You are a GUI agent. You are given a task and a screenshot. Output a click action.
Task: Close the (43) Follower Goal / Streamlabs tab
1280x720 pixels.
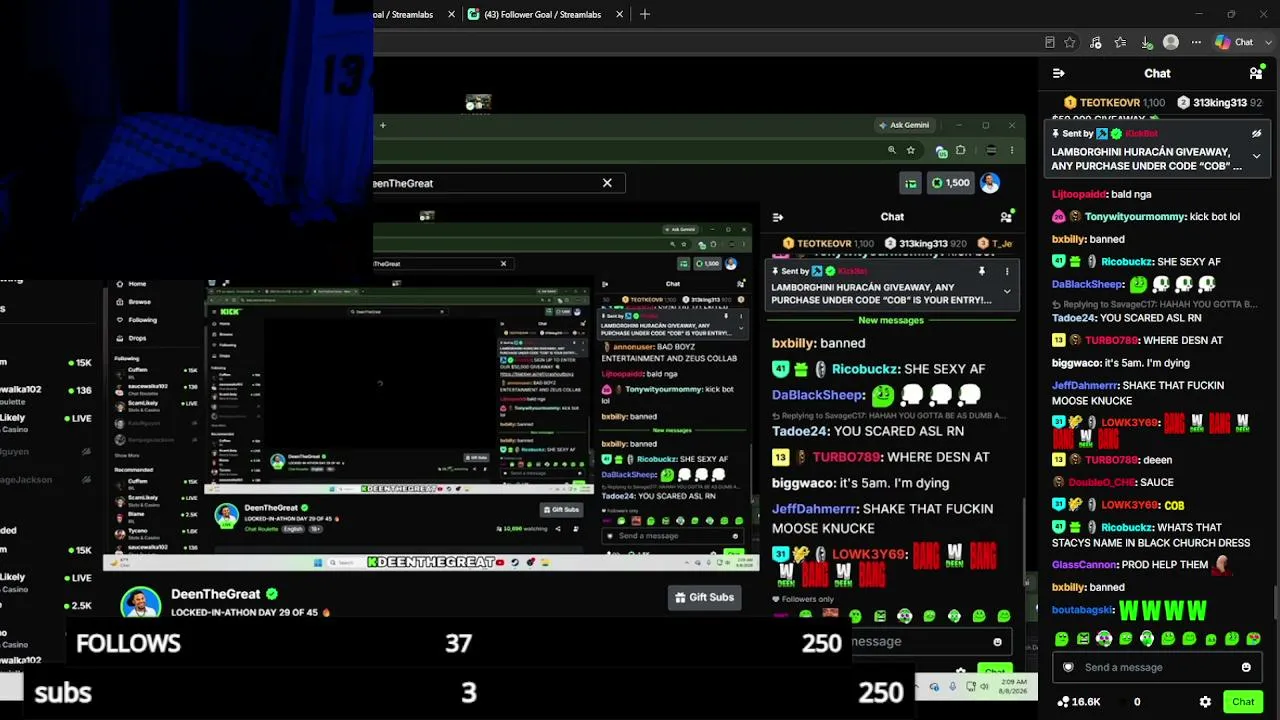pyautogui.click(x=620, y=14)
